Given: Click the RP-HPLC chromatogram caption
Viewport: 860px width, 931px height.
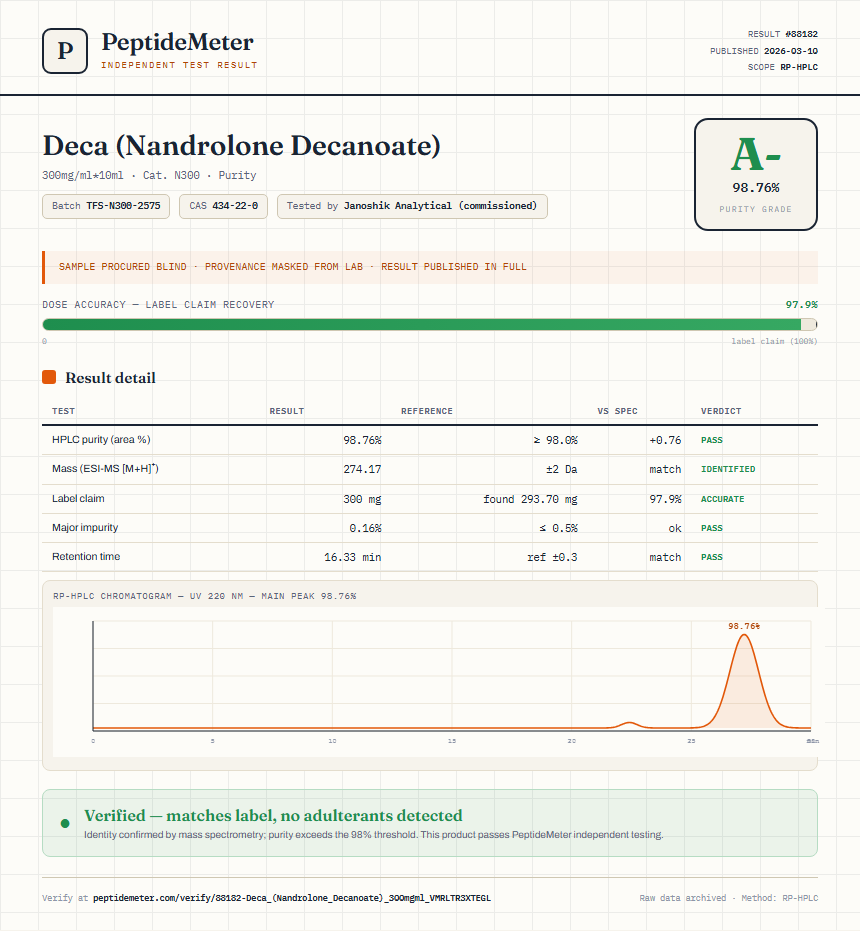Looking at the screenshot, I should 205,596.
